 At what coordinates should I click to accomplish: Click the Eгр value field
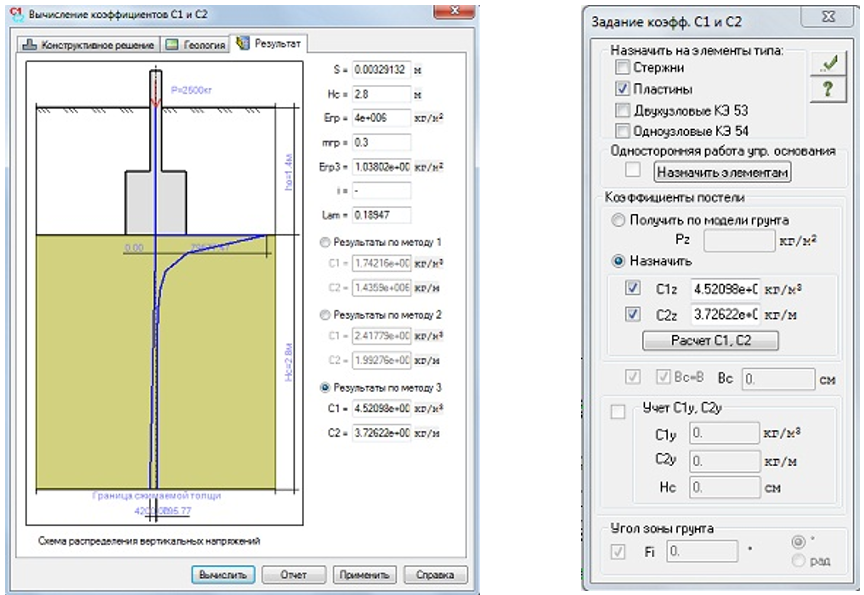pos(381,118)
